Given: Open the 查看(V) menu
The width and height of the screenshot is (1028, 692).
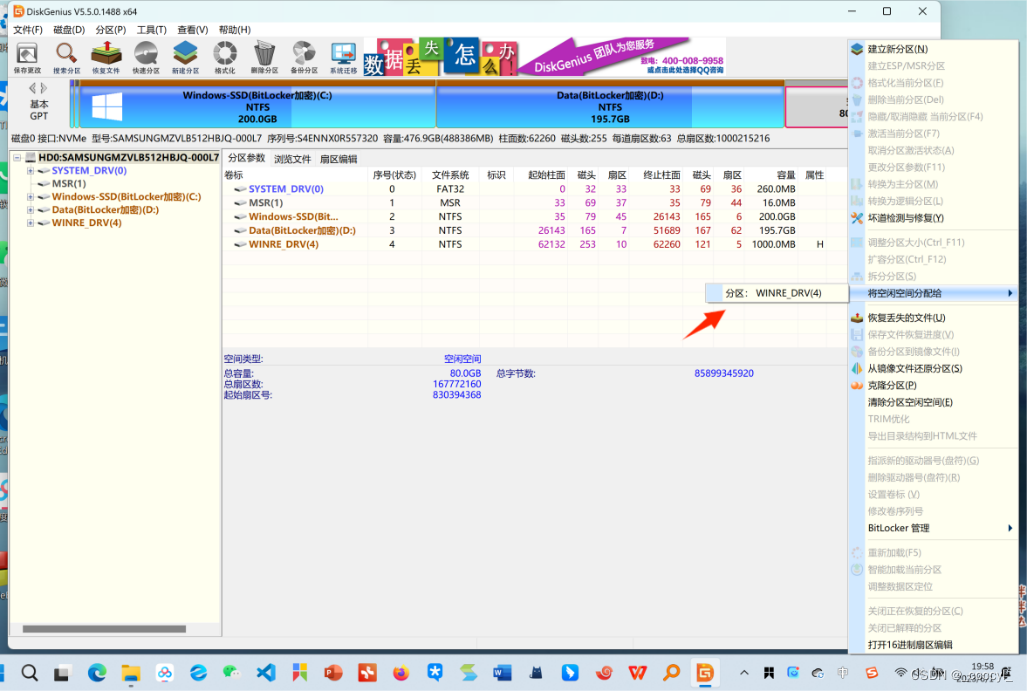Looking at the screenshot, I should (x=193, y=29).
